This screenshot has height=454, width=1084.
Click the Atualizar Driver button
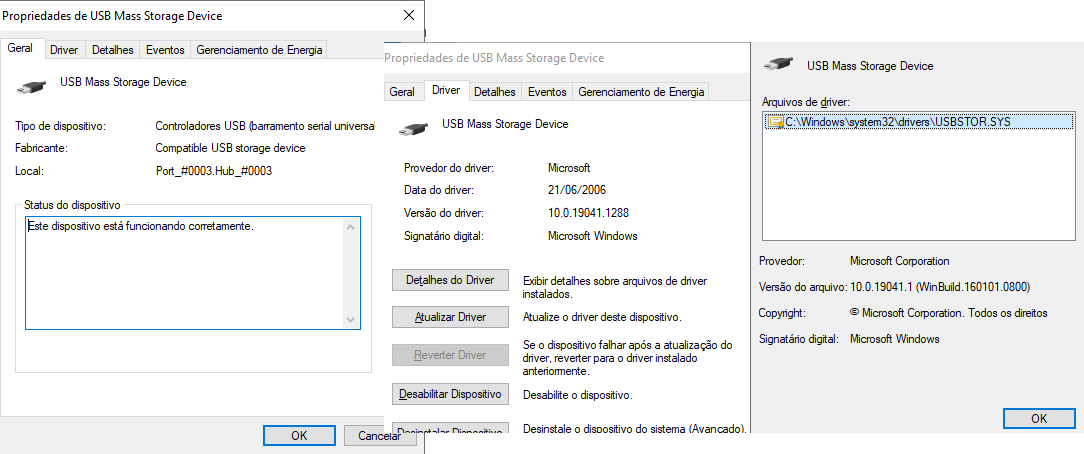point(450,318)
